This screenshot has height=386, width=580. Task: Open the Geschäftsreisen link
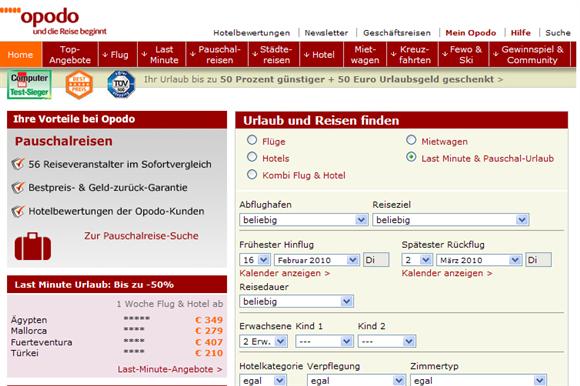[397, 33]
